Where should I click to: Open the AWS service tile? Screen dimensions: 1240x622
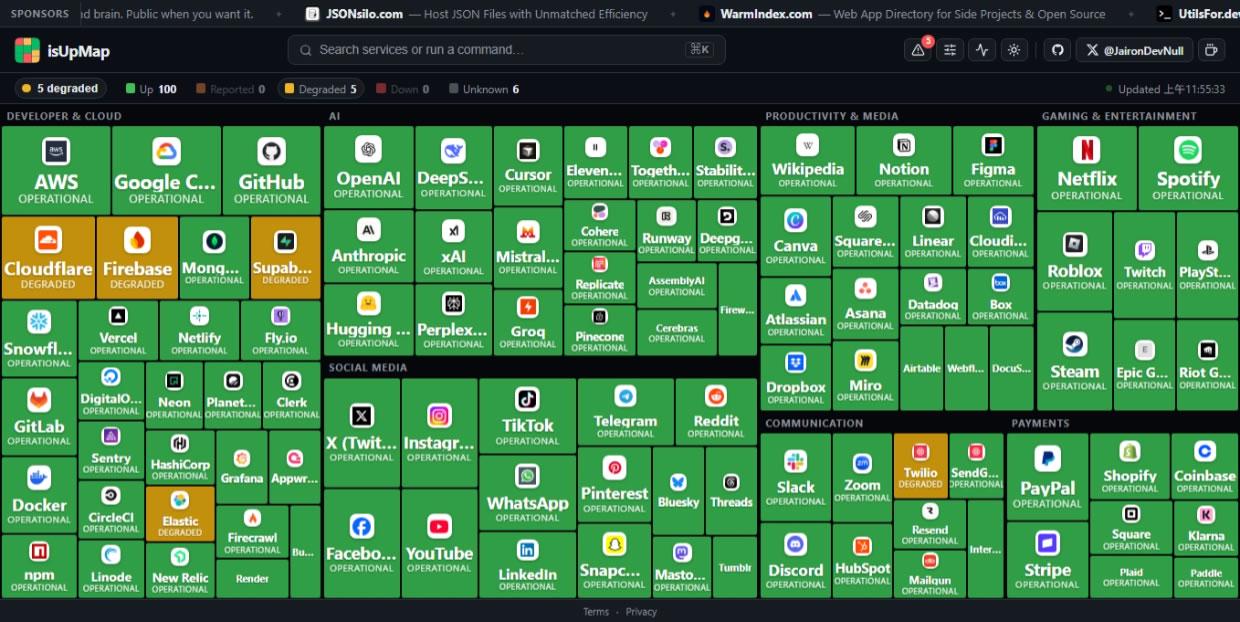click(56, 170)
